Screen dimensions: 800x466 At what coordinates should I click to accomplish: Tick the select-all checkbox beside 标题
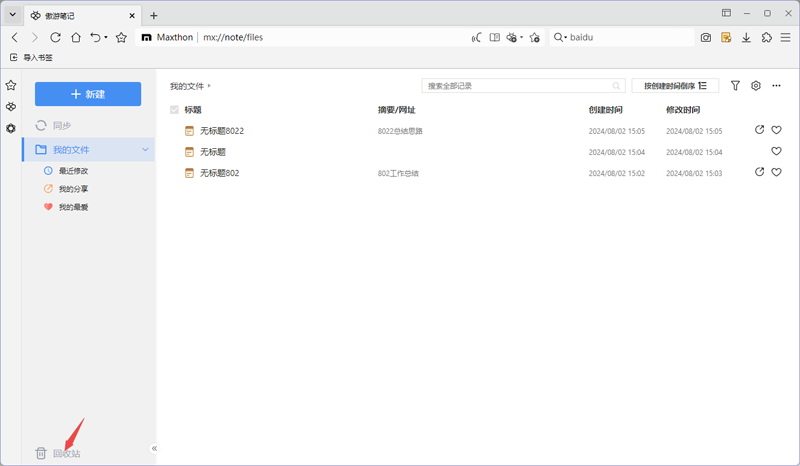pyautogui.click(x=175, y=109)
